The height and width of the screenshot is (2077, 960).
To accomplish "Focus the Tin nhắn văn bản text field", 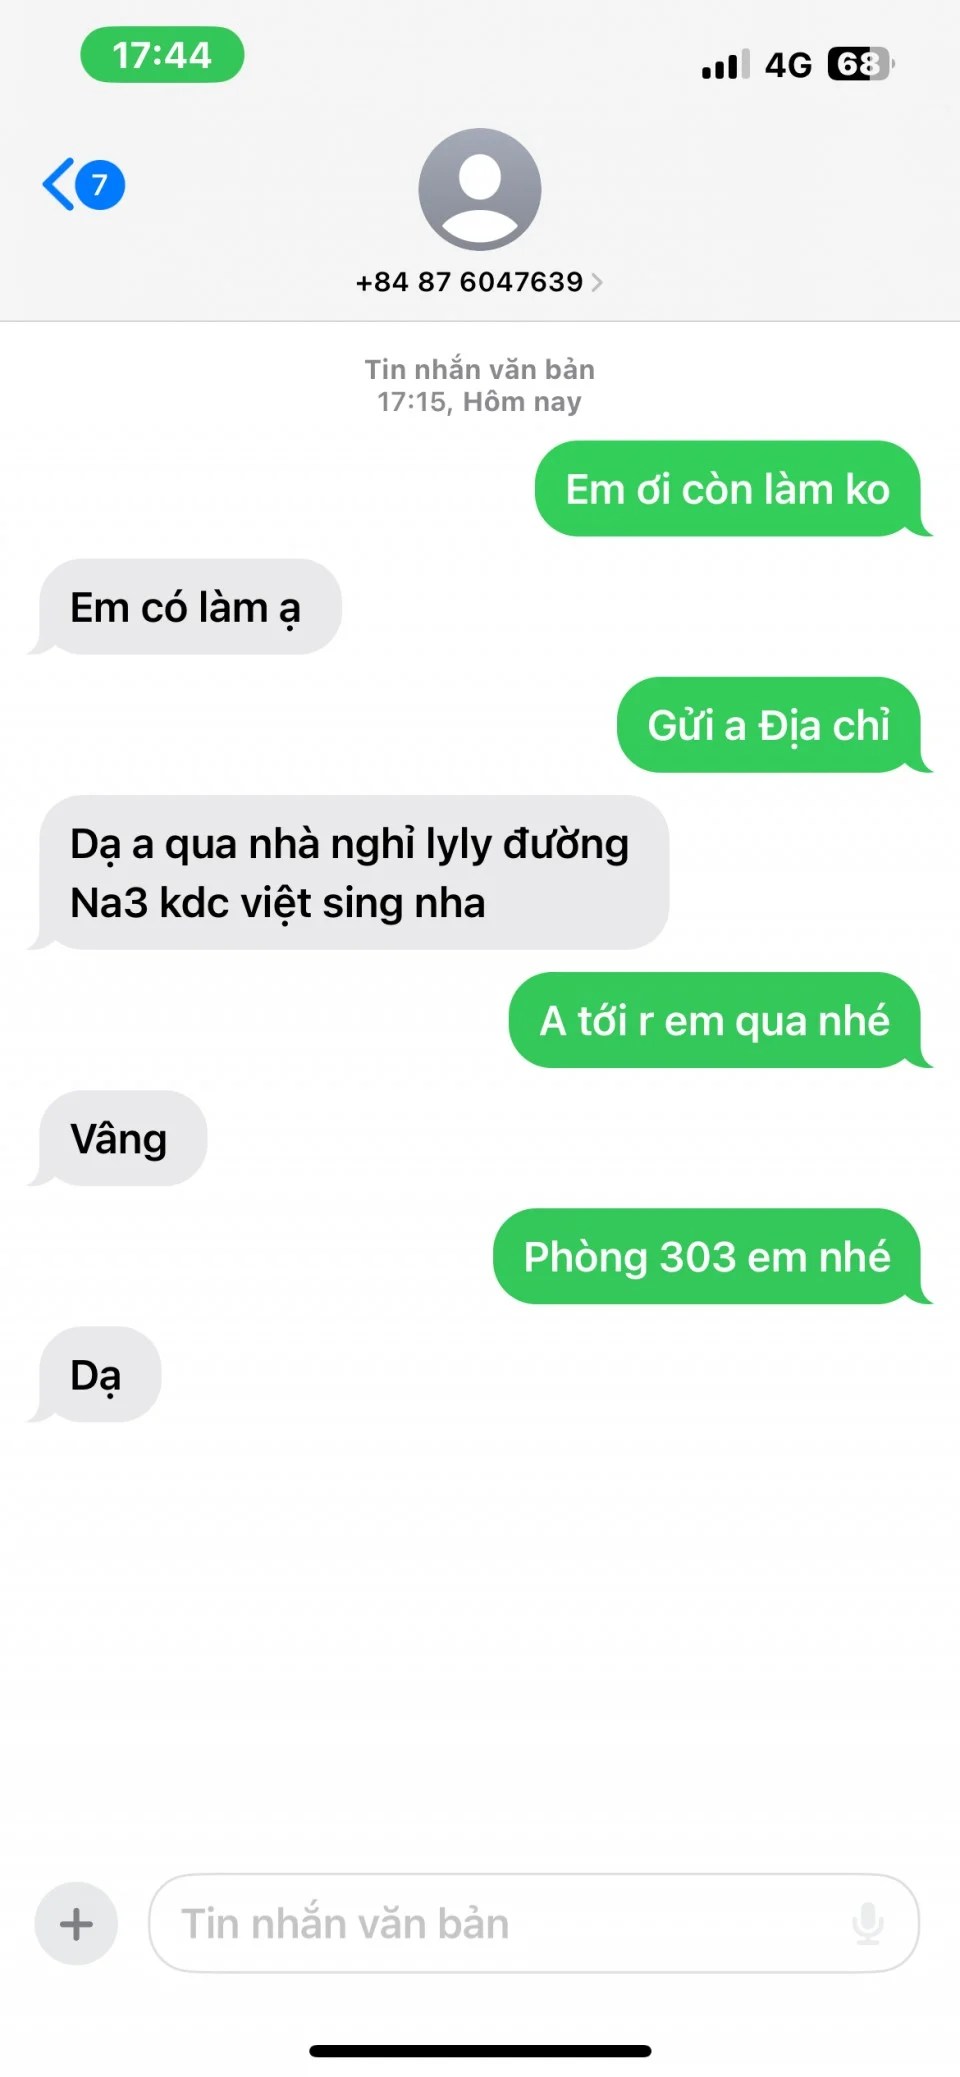I will point(533,1923).
